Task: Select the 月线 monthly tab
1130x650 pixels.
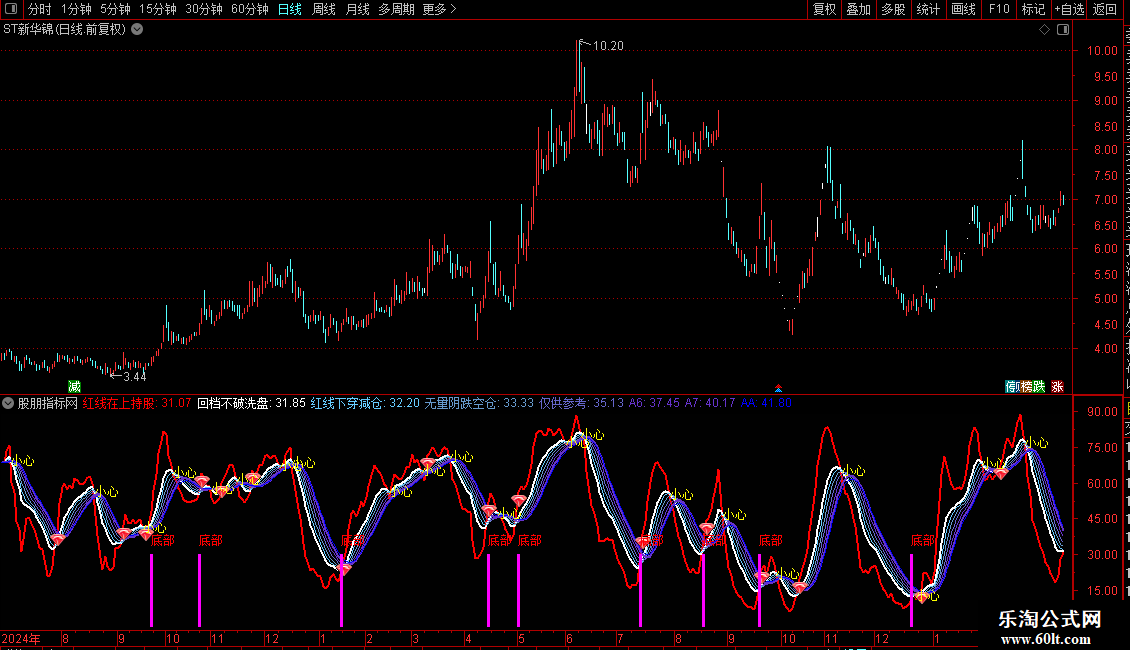Action: [357, 9]
